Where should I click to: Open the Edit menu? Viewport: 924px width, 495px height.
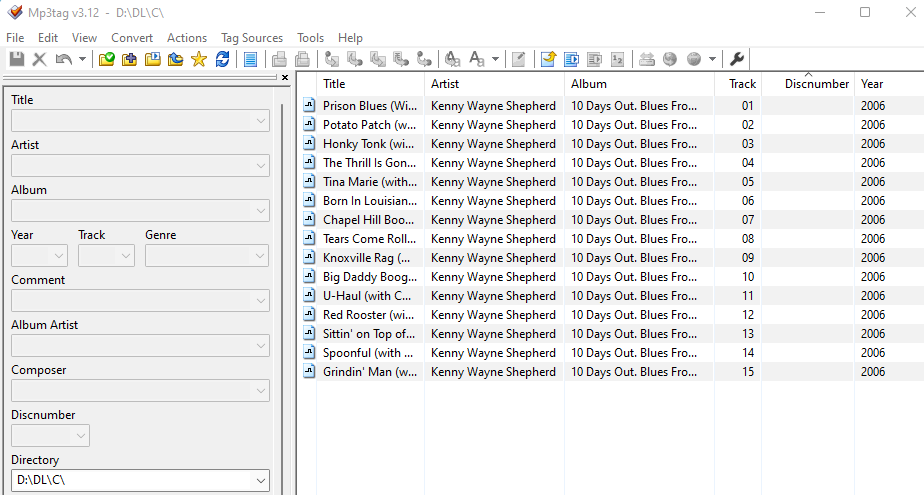(48, 38)
